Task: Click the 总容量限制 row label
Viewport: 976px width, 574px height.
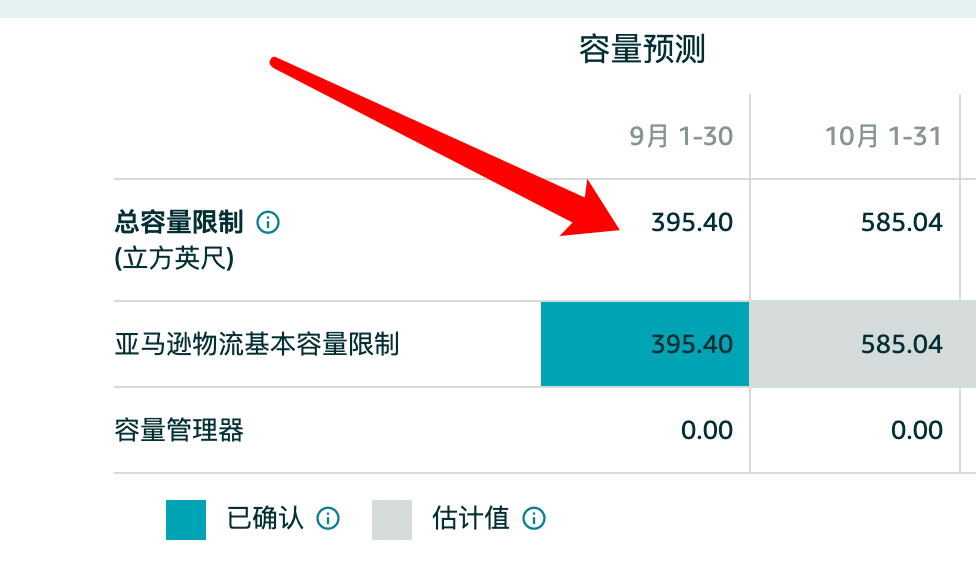Action: coord(179,222)
